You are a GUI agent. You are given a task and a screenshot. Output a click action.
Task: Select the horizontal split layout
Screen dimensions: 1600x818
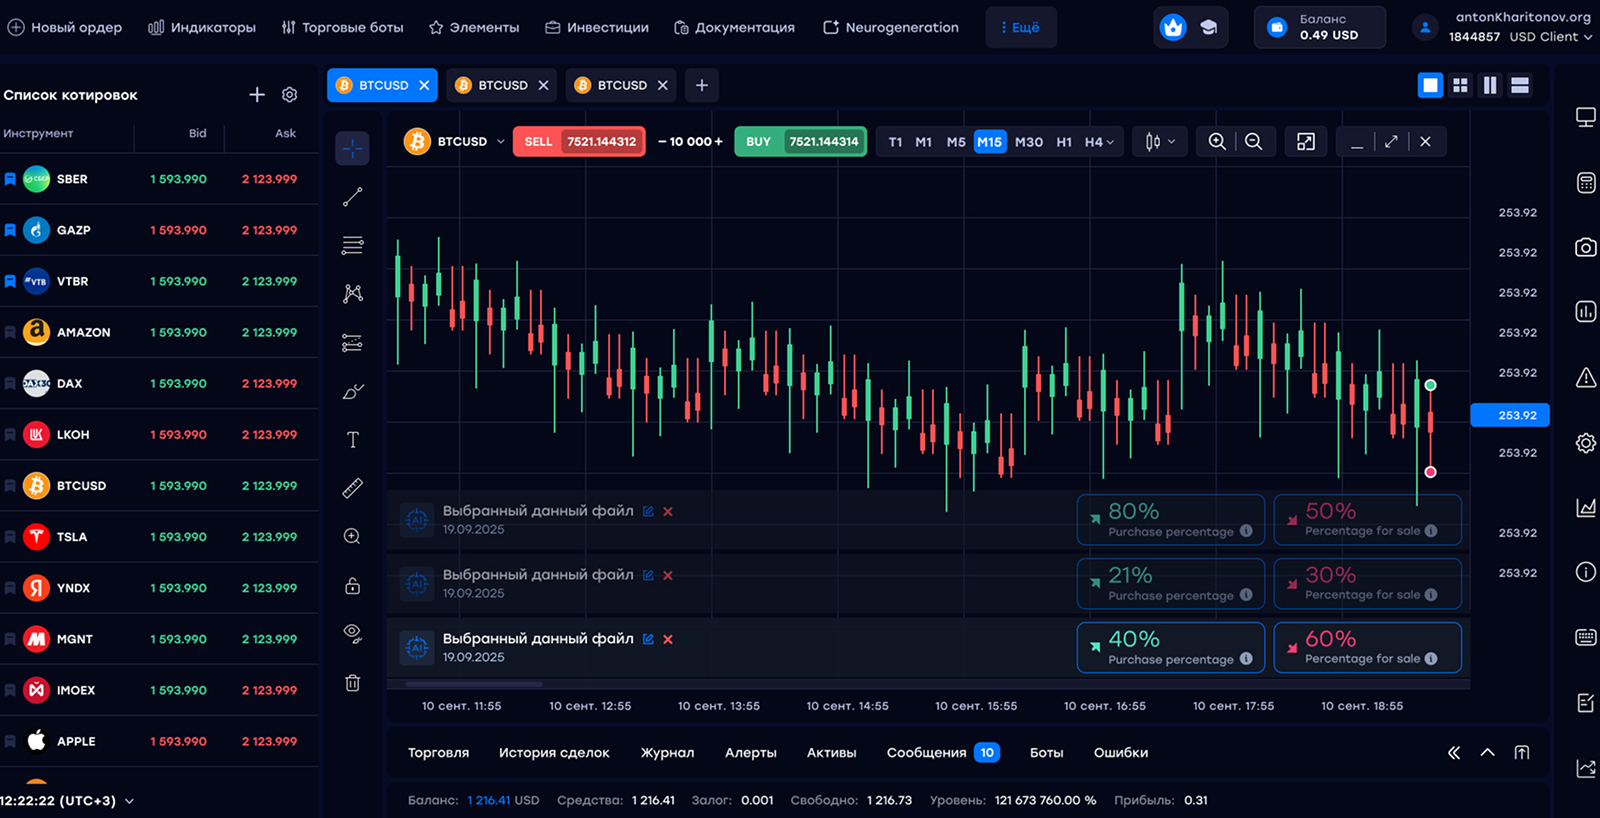point(1520,85)
